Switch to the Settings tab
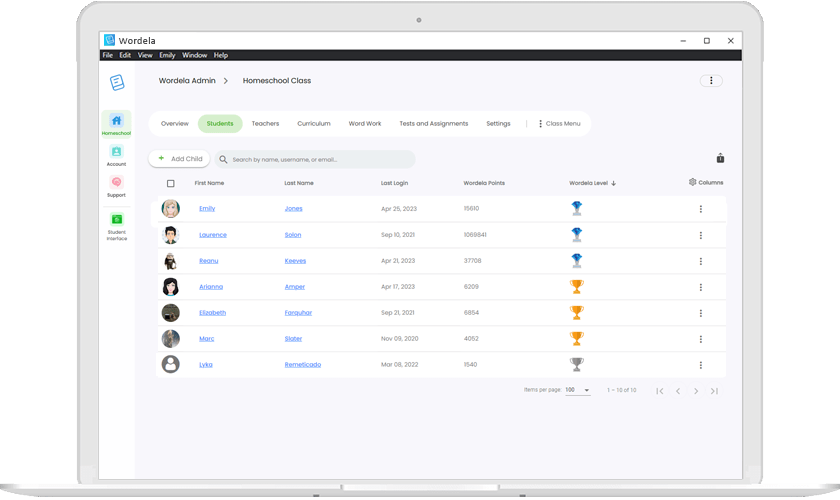Viewport: 840px width, 500px height. point(498,123)
